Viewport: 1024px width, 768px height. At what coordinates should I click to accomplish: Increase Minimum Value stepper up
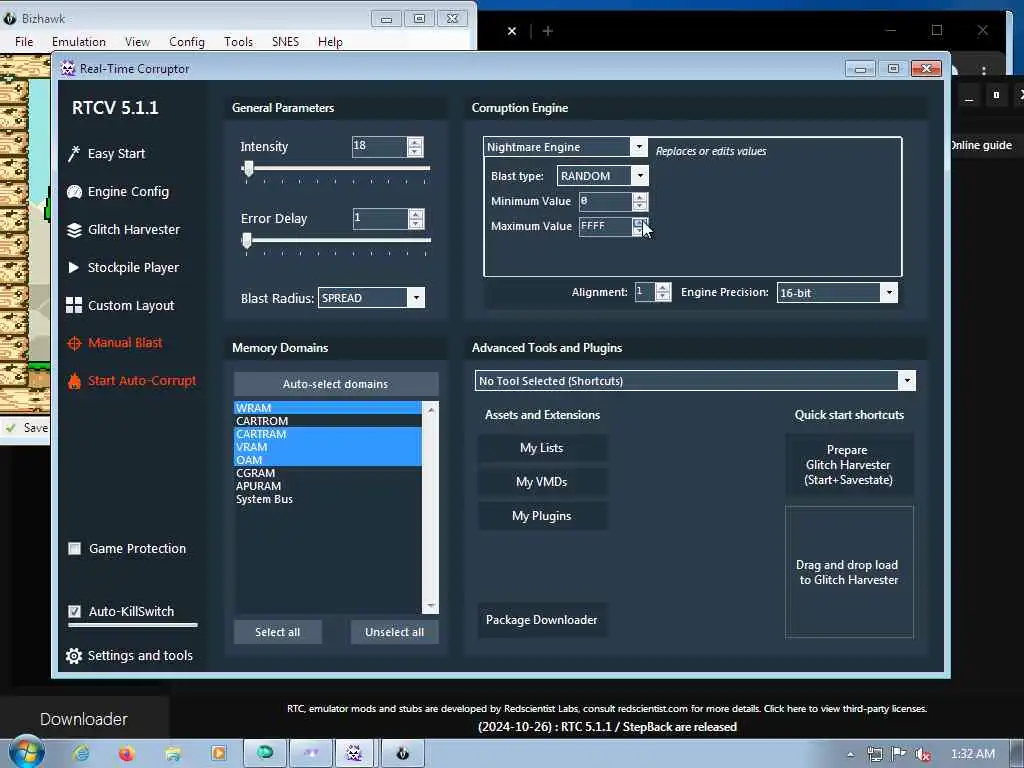[x=640, y=197]
